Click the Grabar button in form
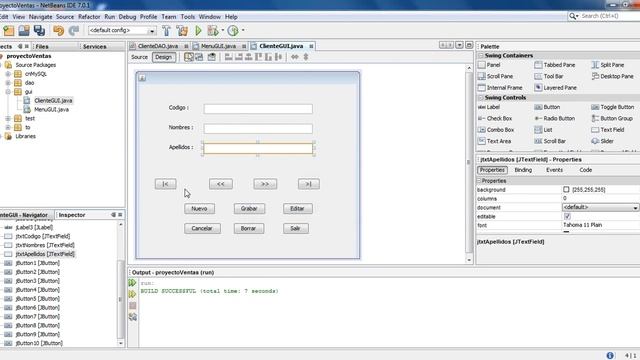 click(x=249, y=209)
